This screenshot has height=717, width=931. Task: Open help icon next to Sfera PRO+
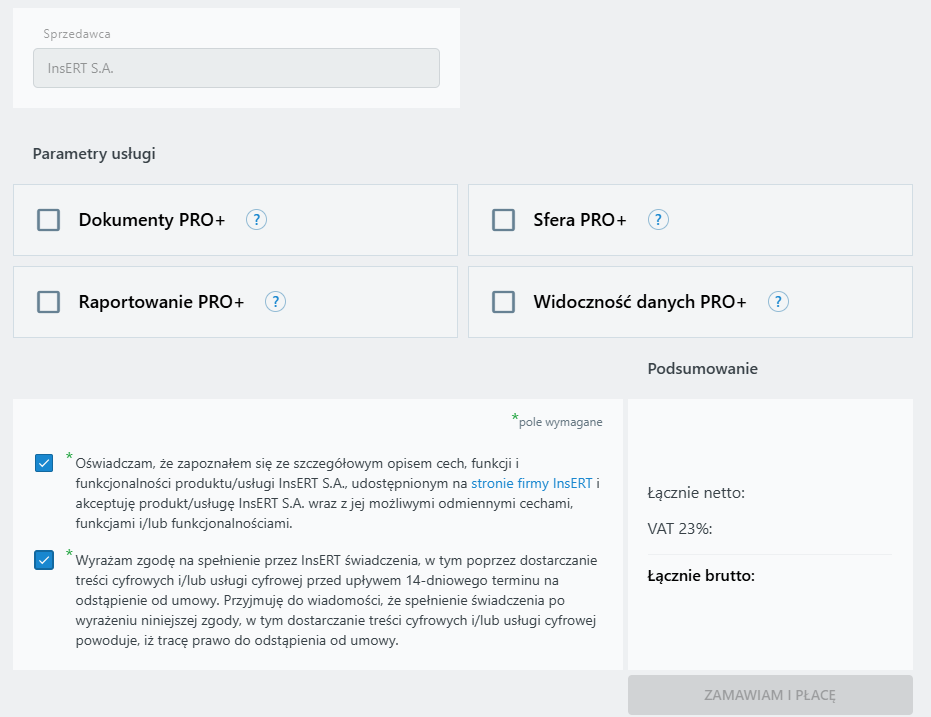pyautogui.click(x=658, y=220)
